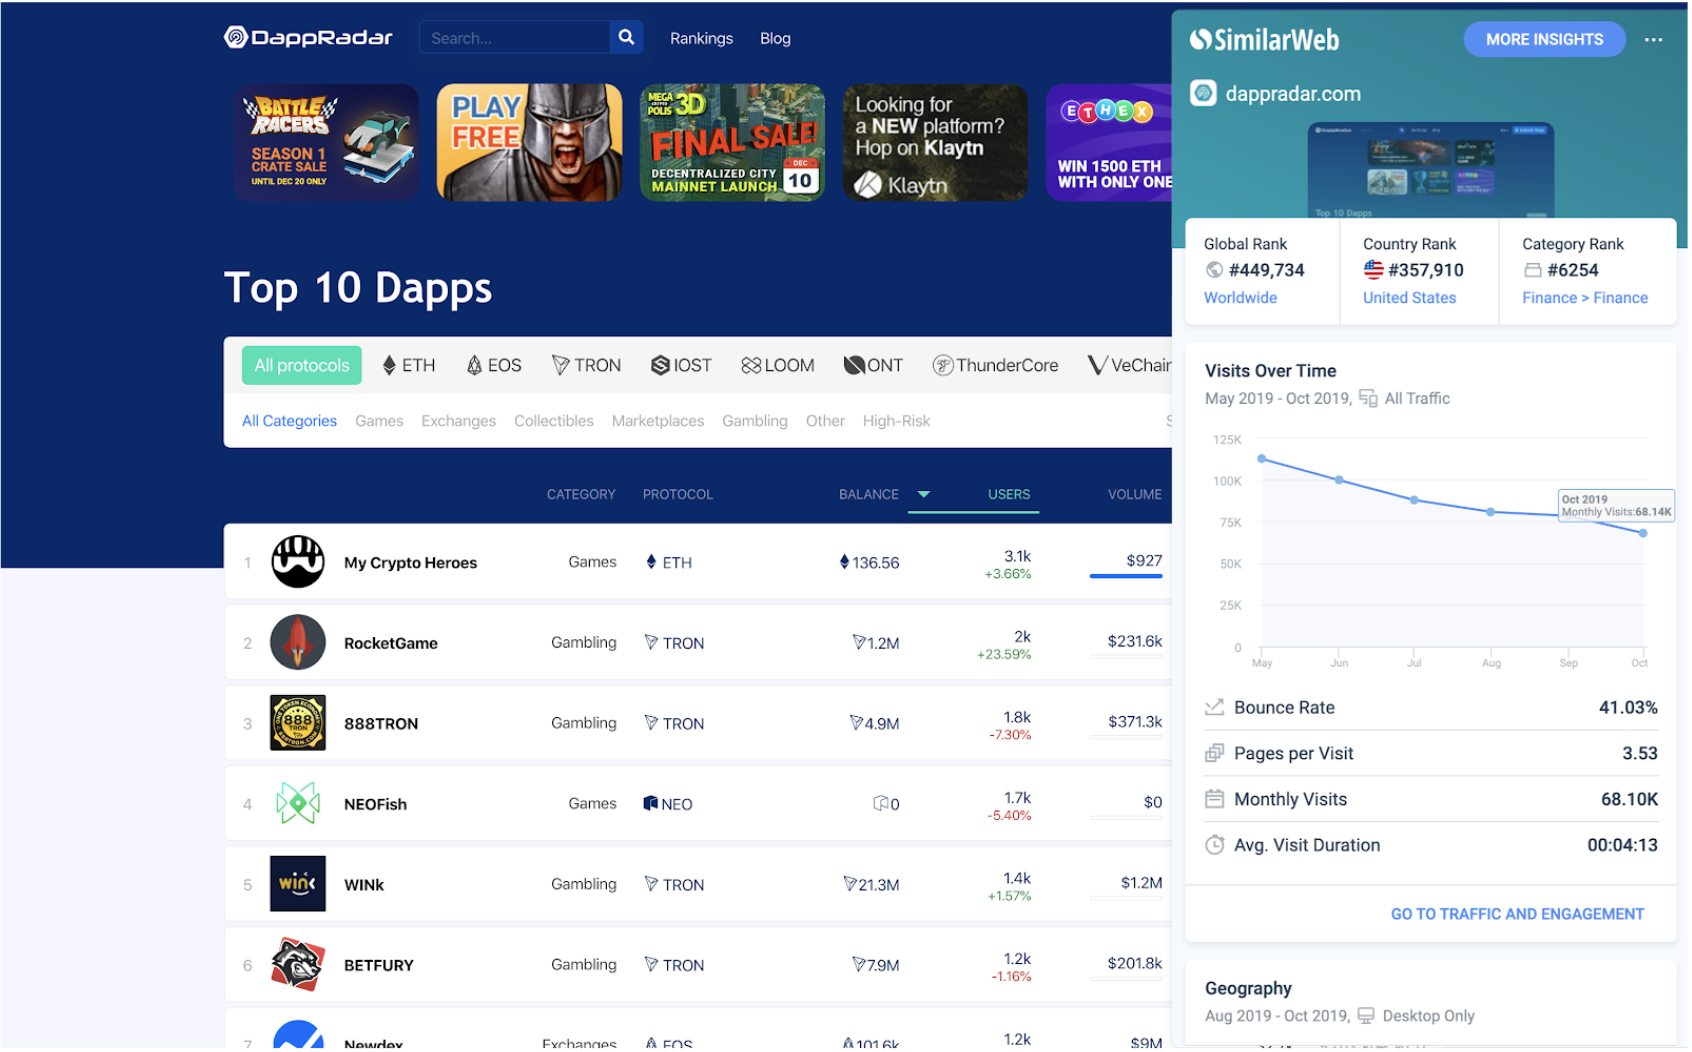Select the TRON protocol filter
Image resolution: width=1692 pixels, height=1052 pixels.
click(x=587, y=366)
